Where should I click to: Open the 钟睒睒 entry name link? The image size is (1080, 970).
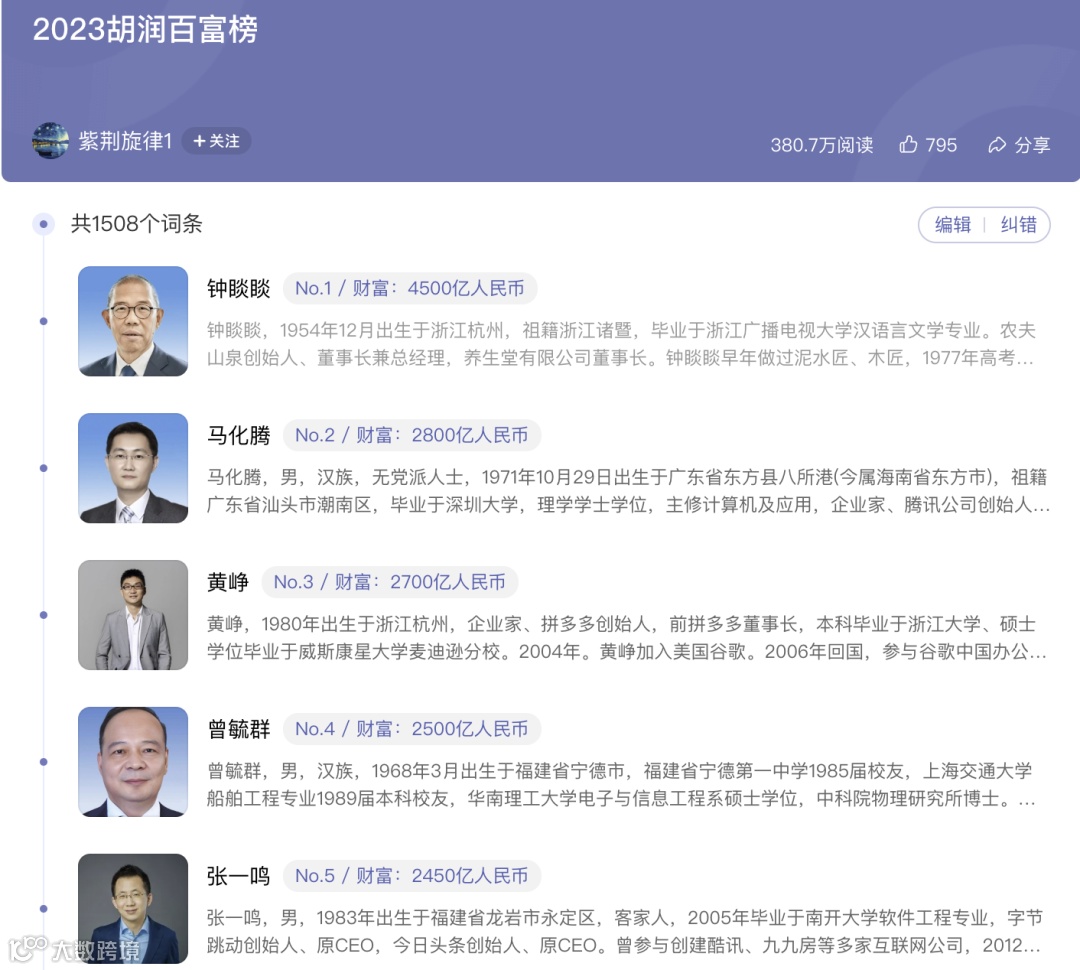[x=238, y=288]
